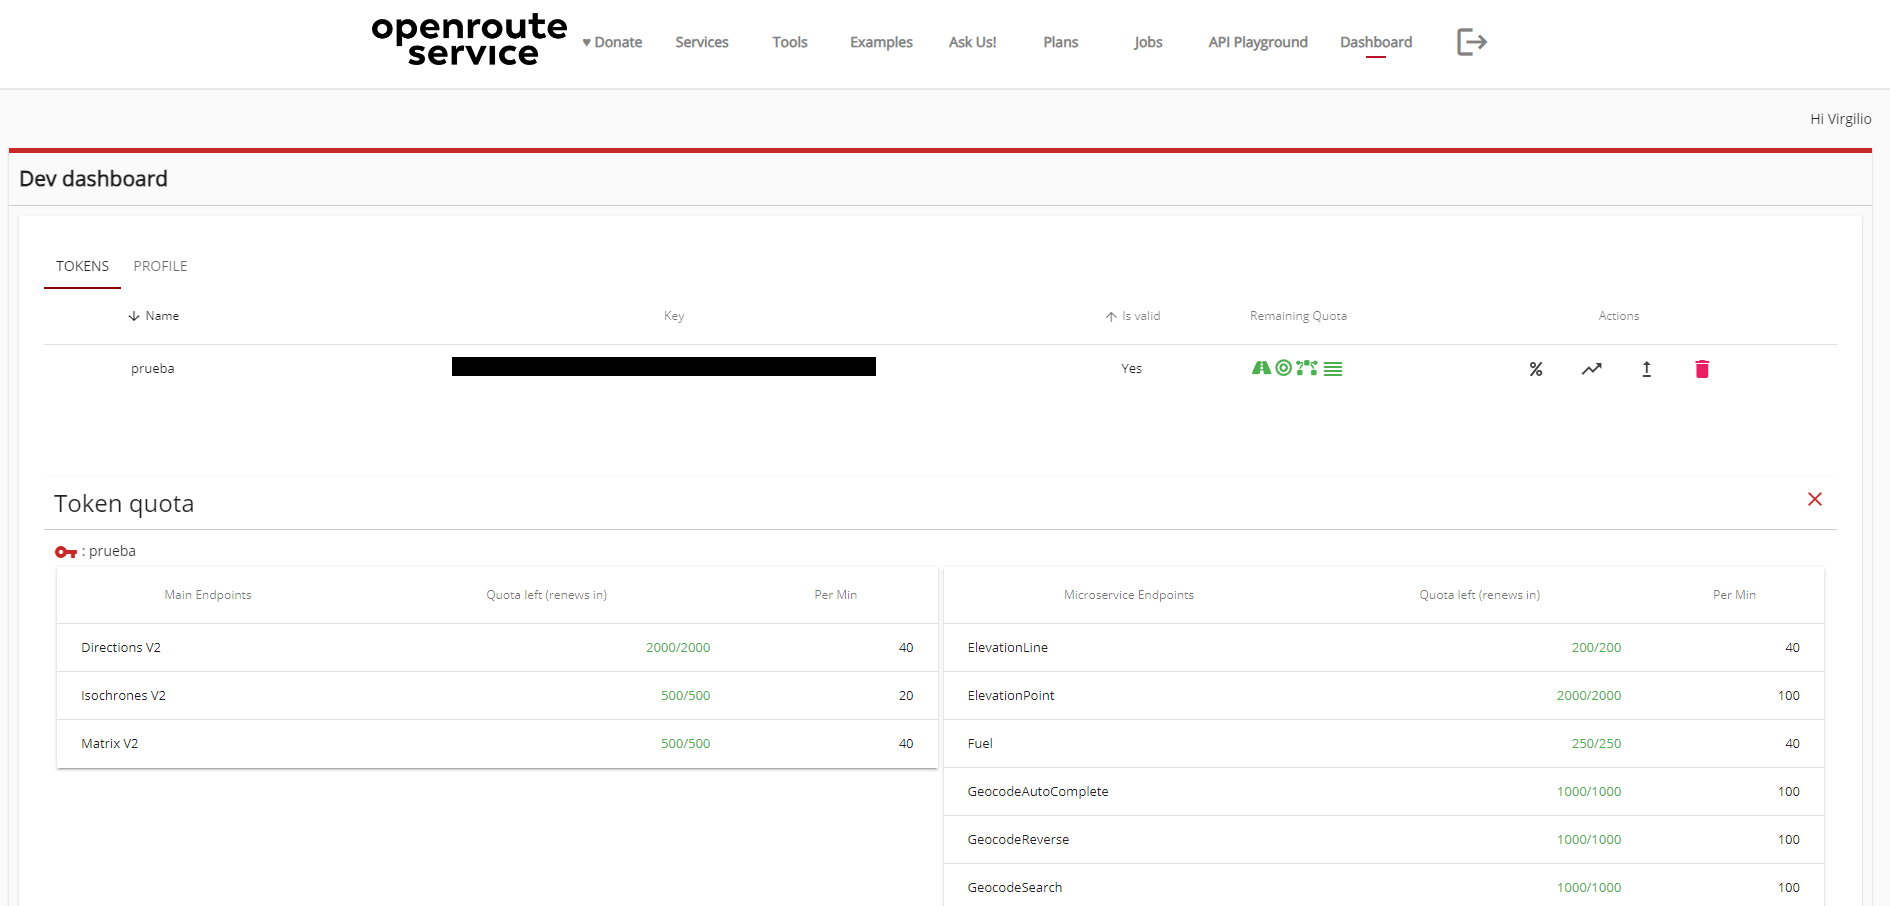Click the Dev dashboard heading
Viewport: 1890px width, 906px height.
pyautogui.click(x=94, y=179)
